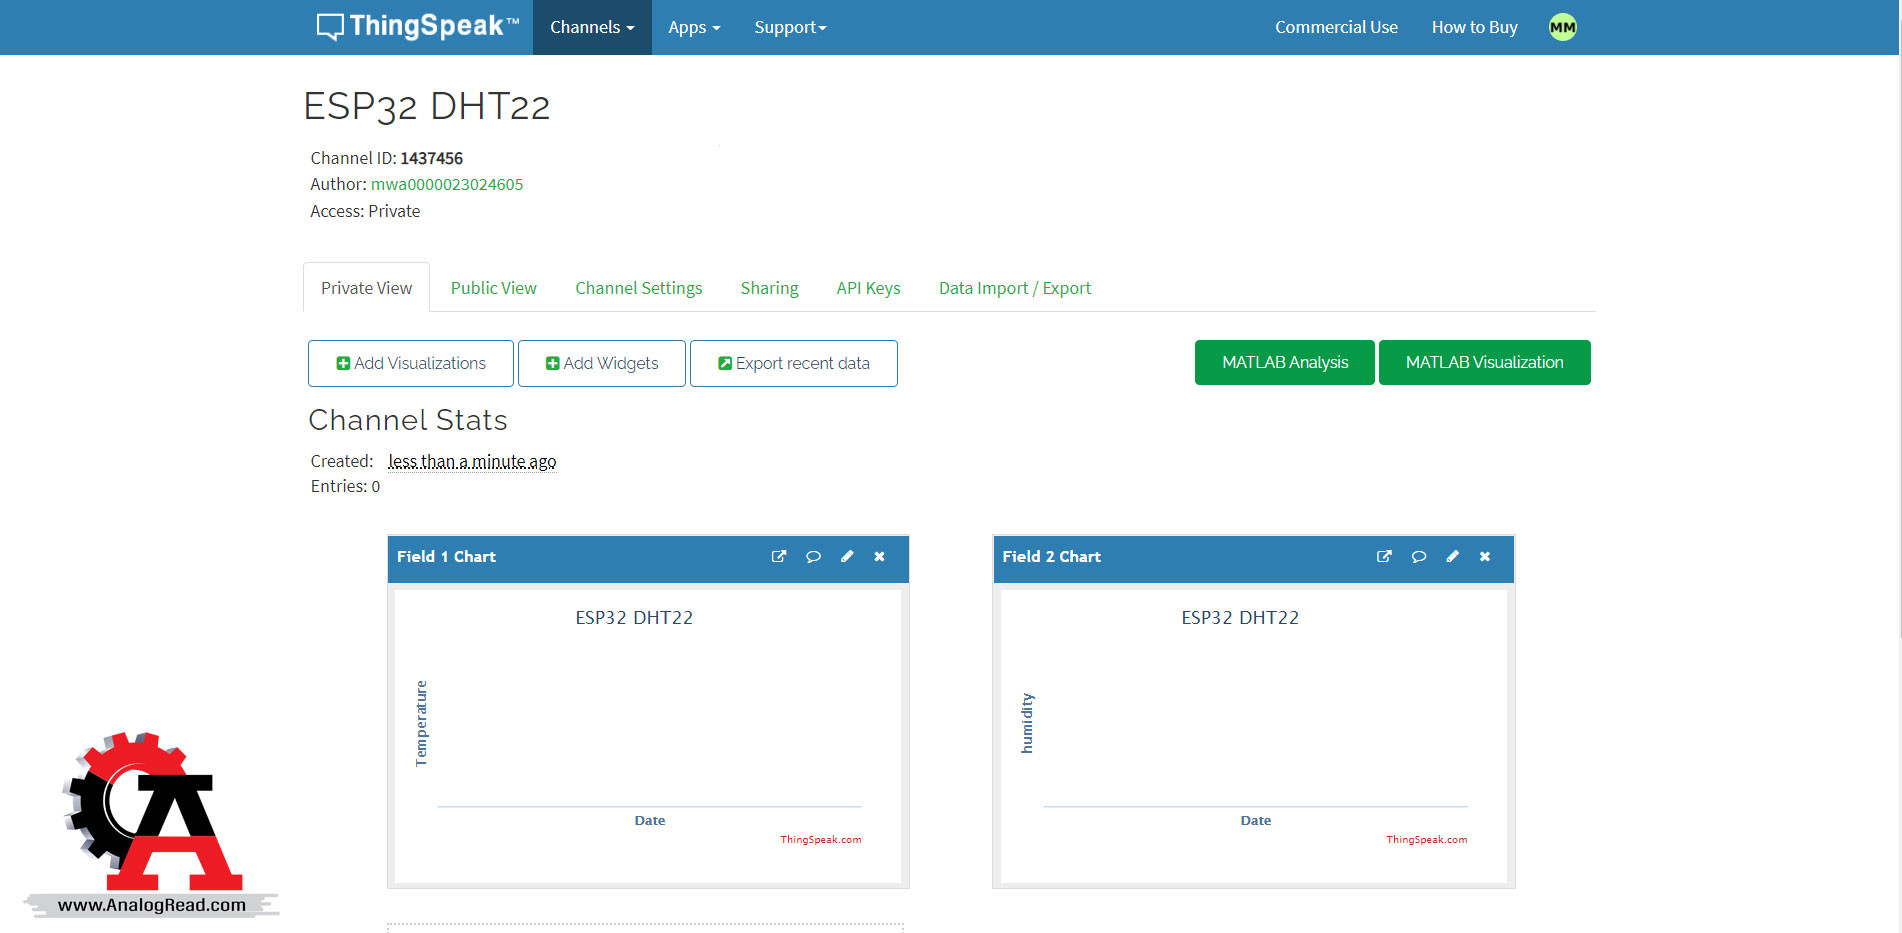Switch to Data Import / Export tab

[x=1014, y=288]
